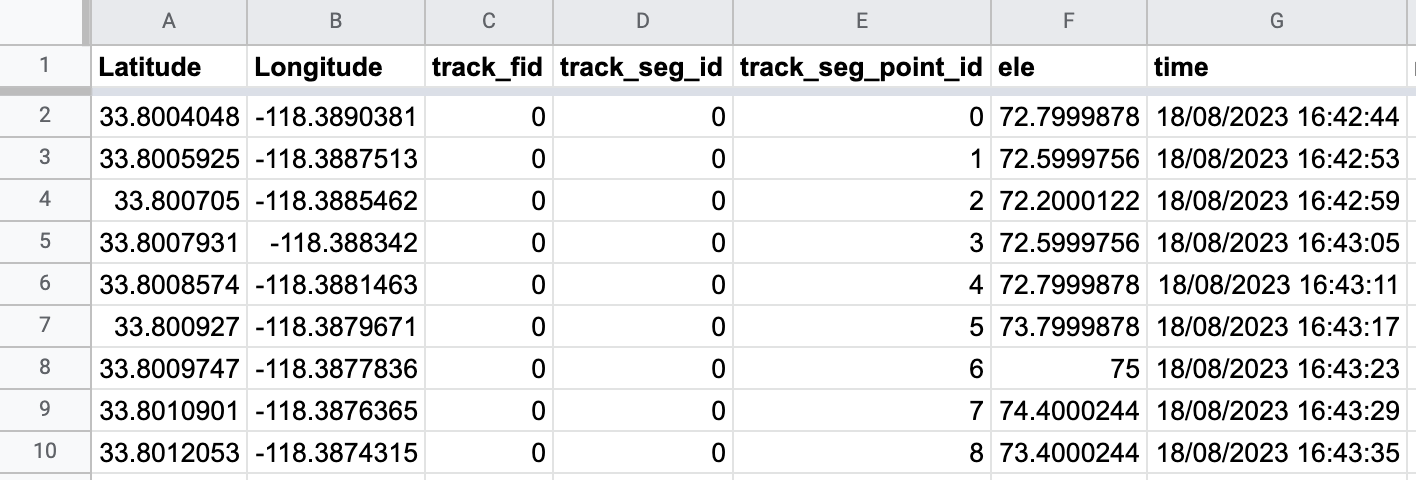
Task: Select elevation cell with value 75
Action: [1069, 369]
